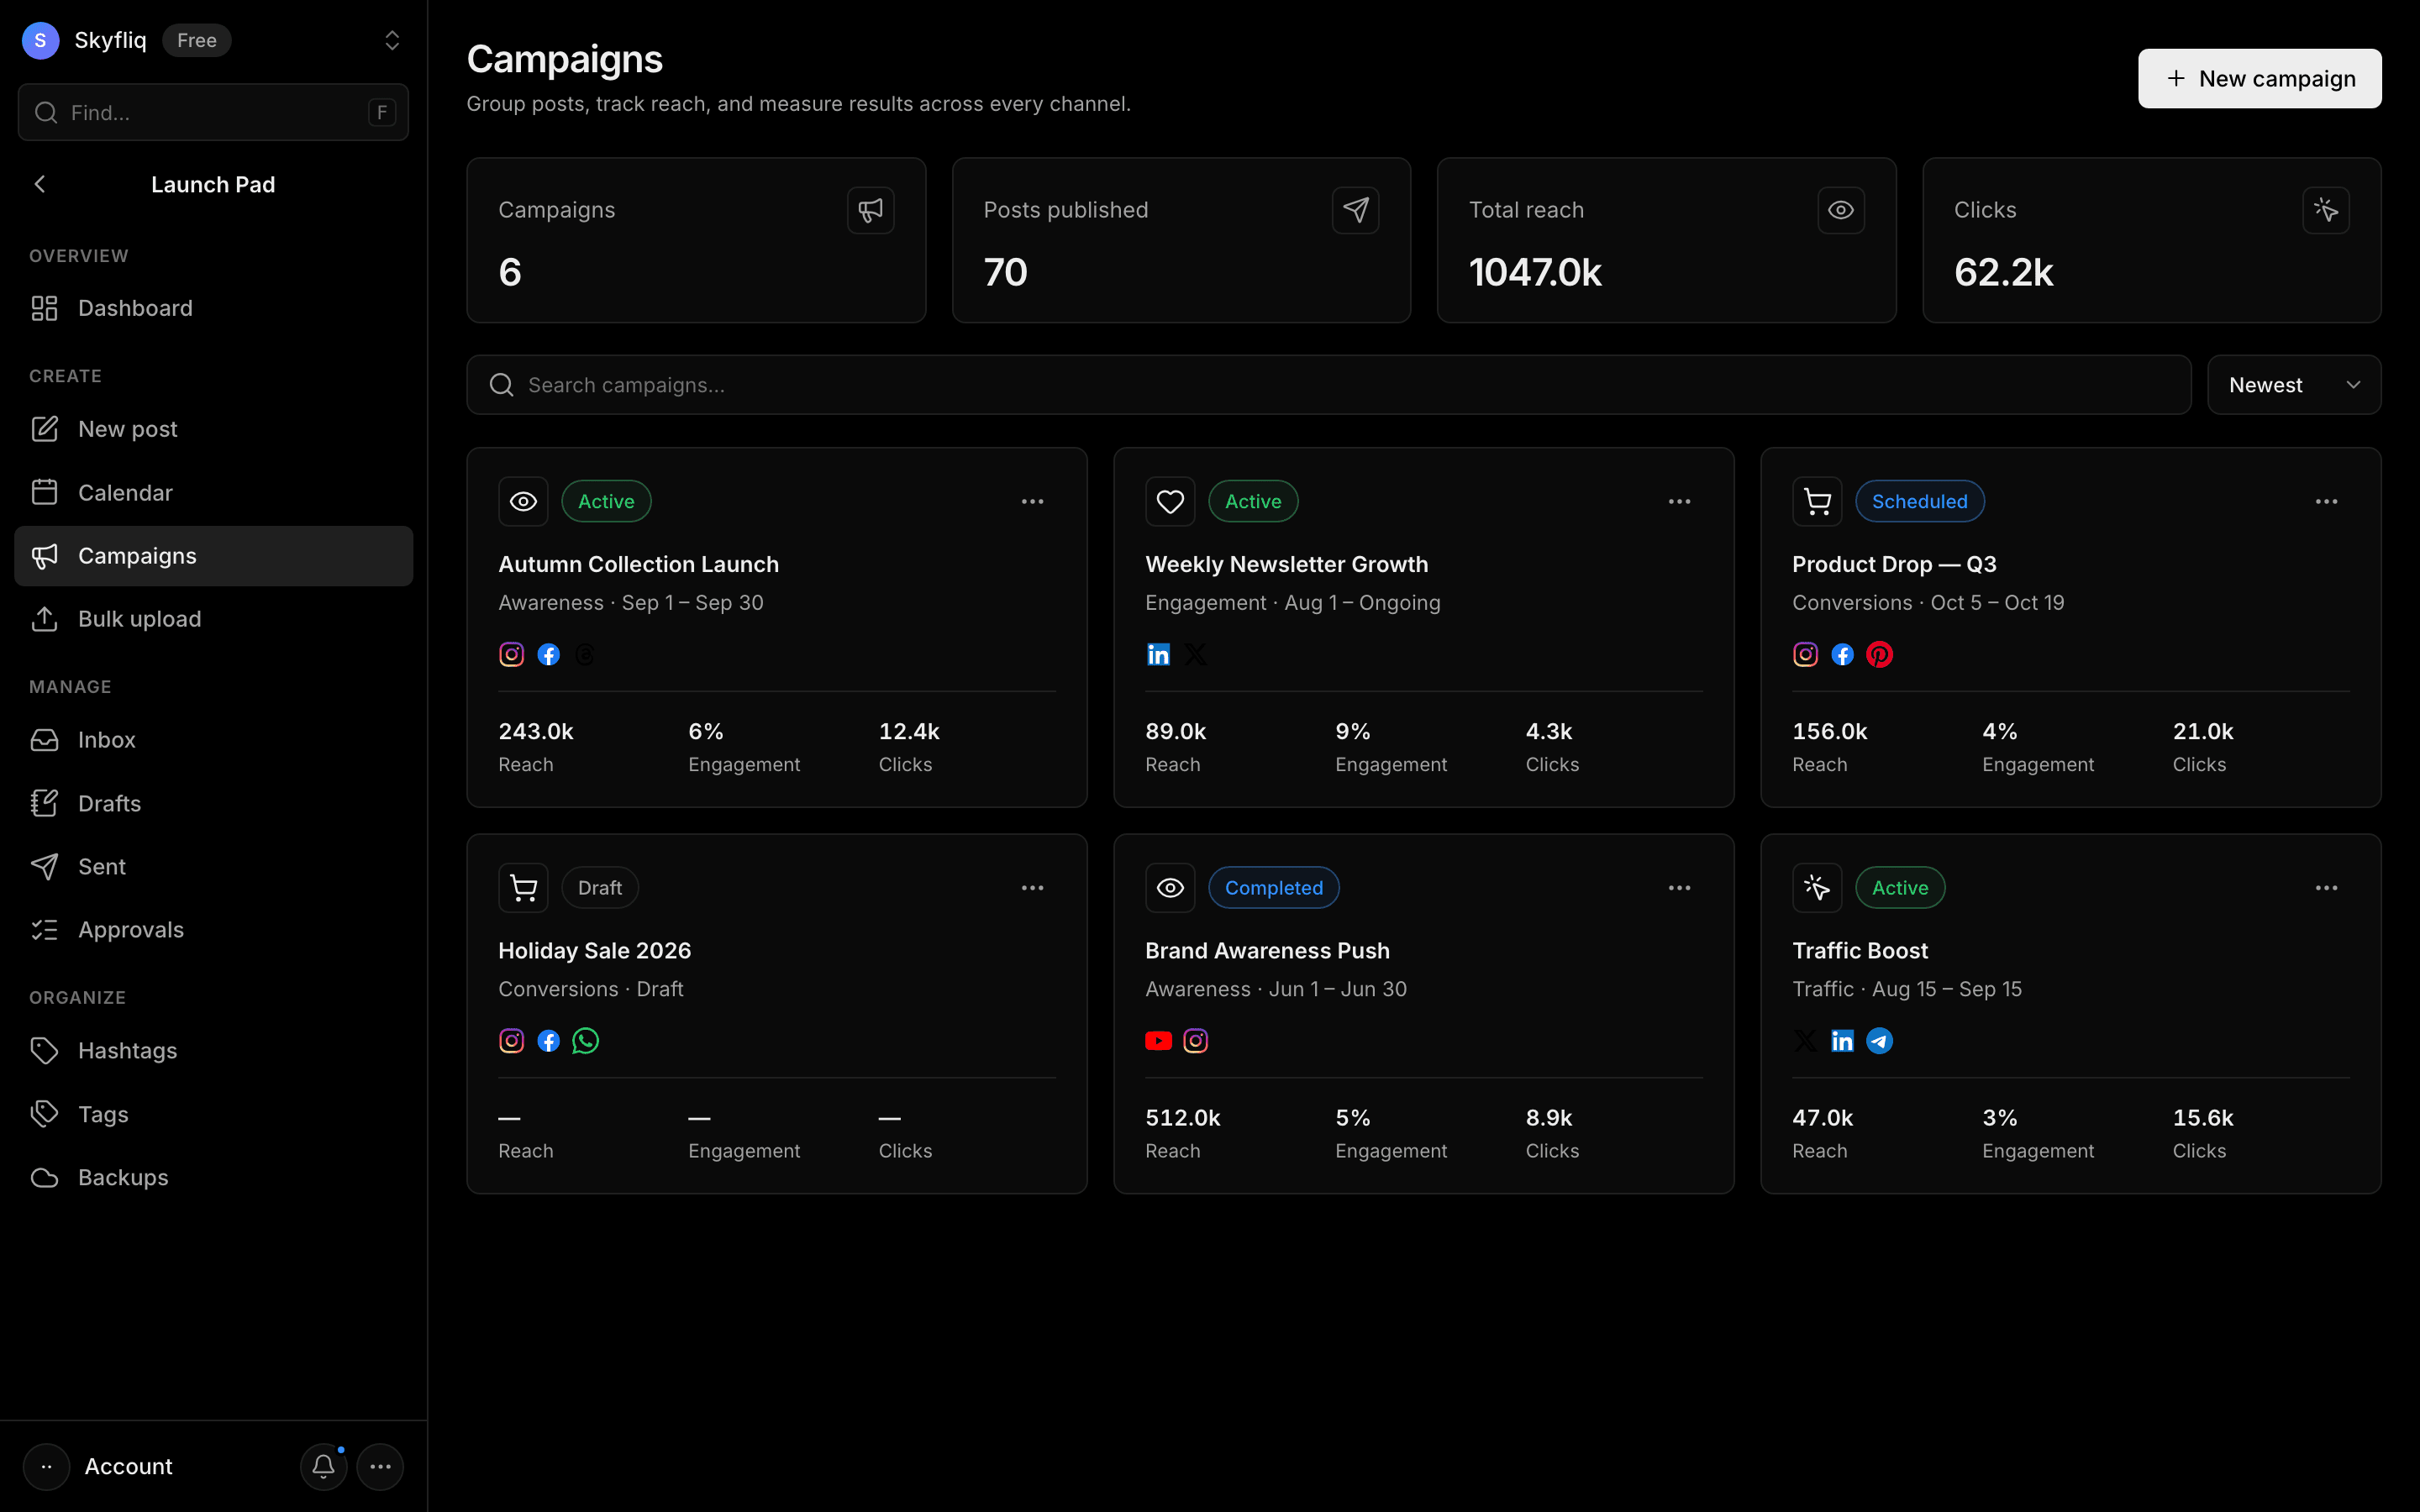Click the heart icon on Weekly Newsletter Growth
Screen dimensions: 2420x1512
(x=1170, y=501)
